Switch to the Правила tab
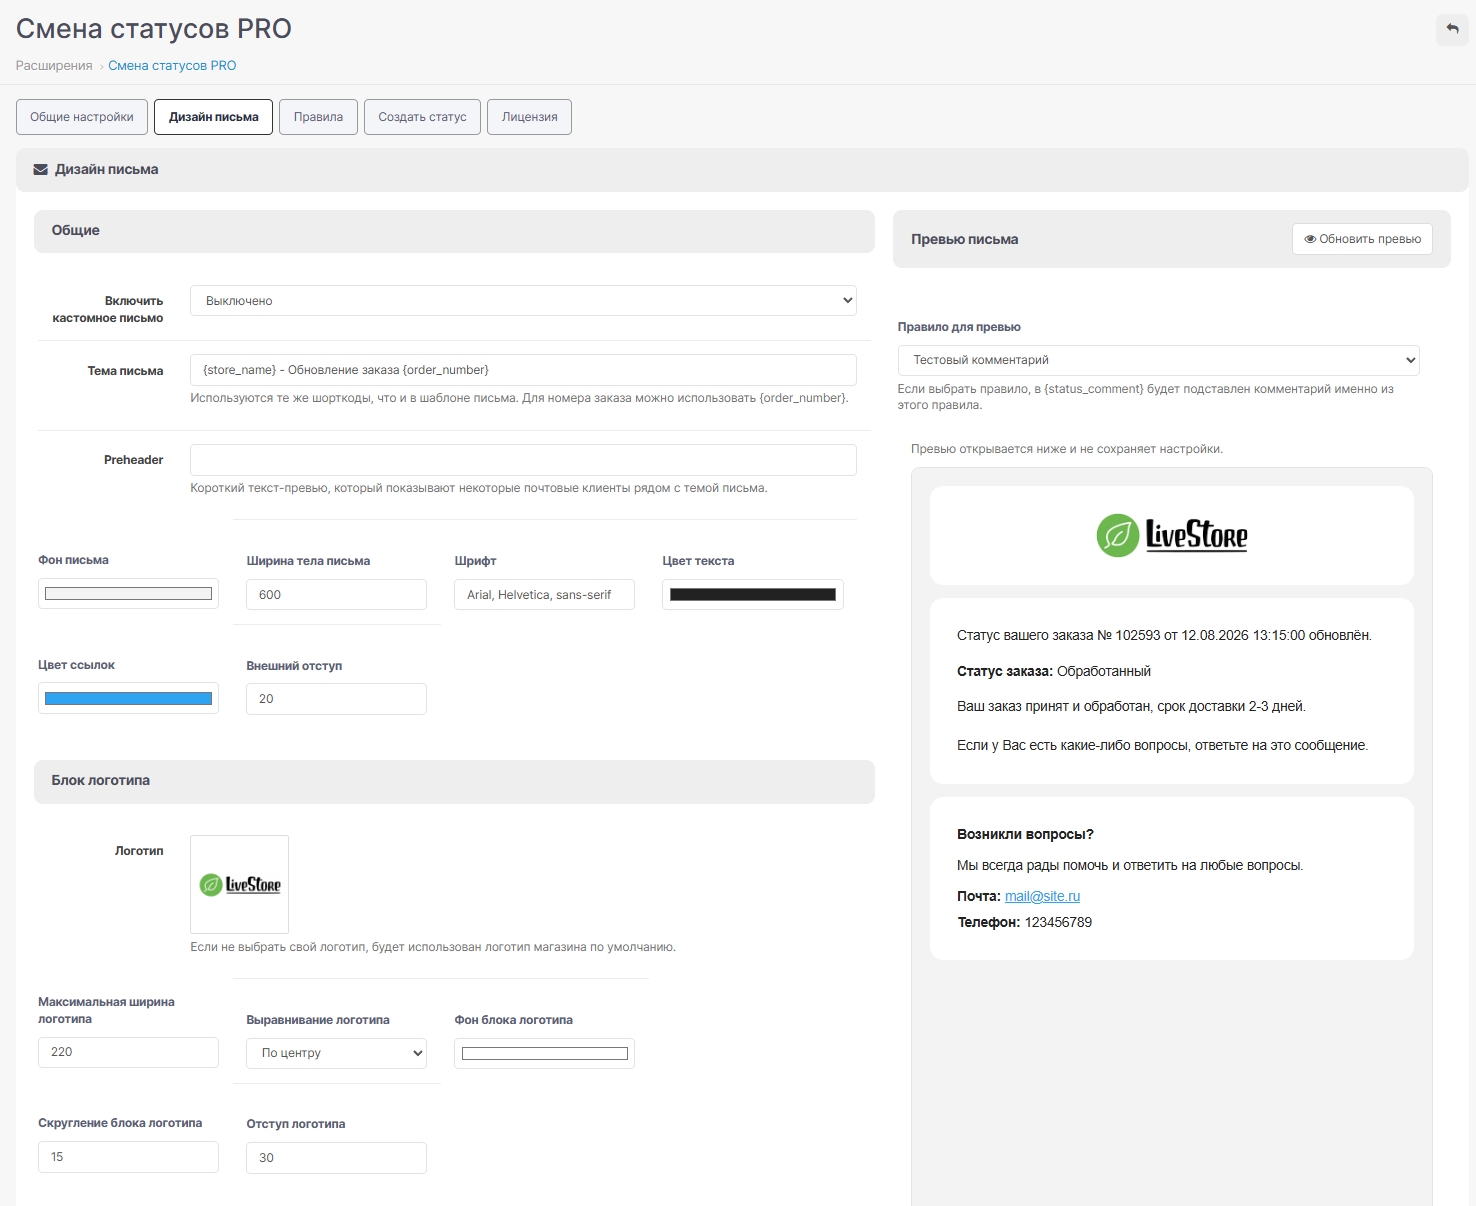This screenshot has height=1206, width=1476. coord(318,117)
